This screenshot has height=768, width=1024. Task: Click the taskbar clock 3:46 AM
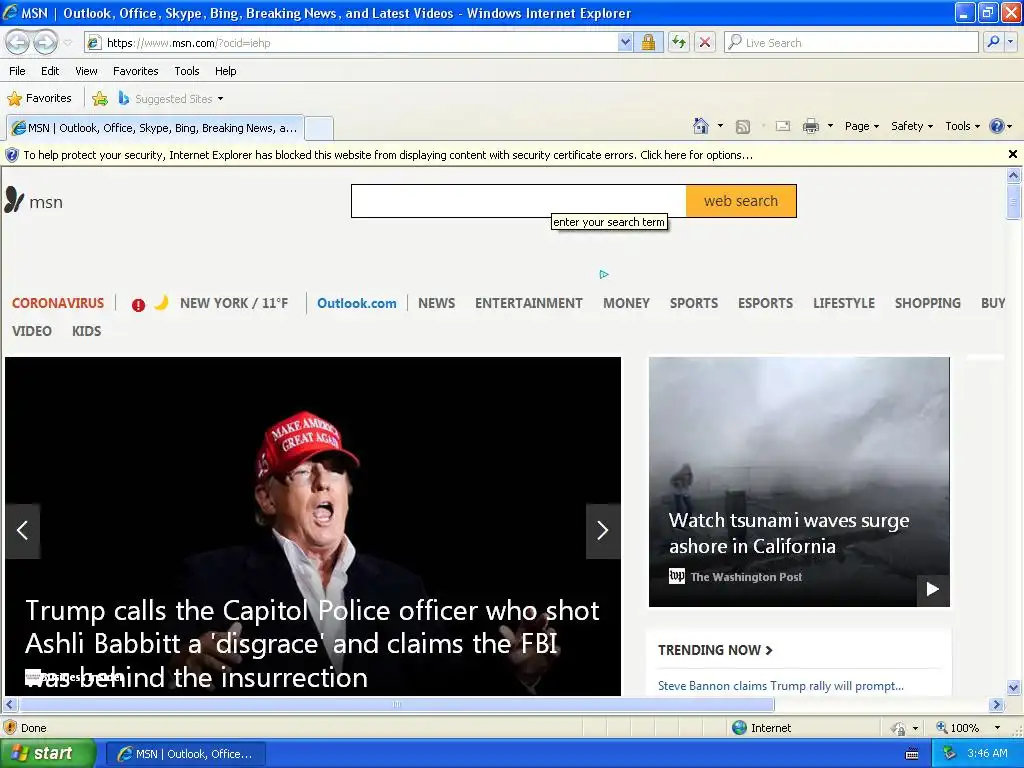pos(987,753)
